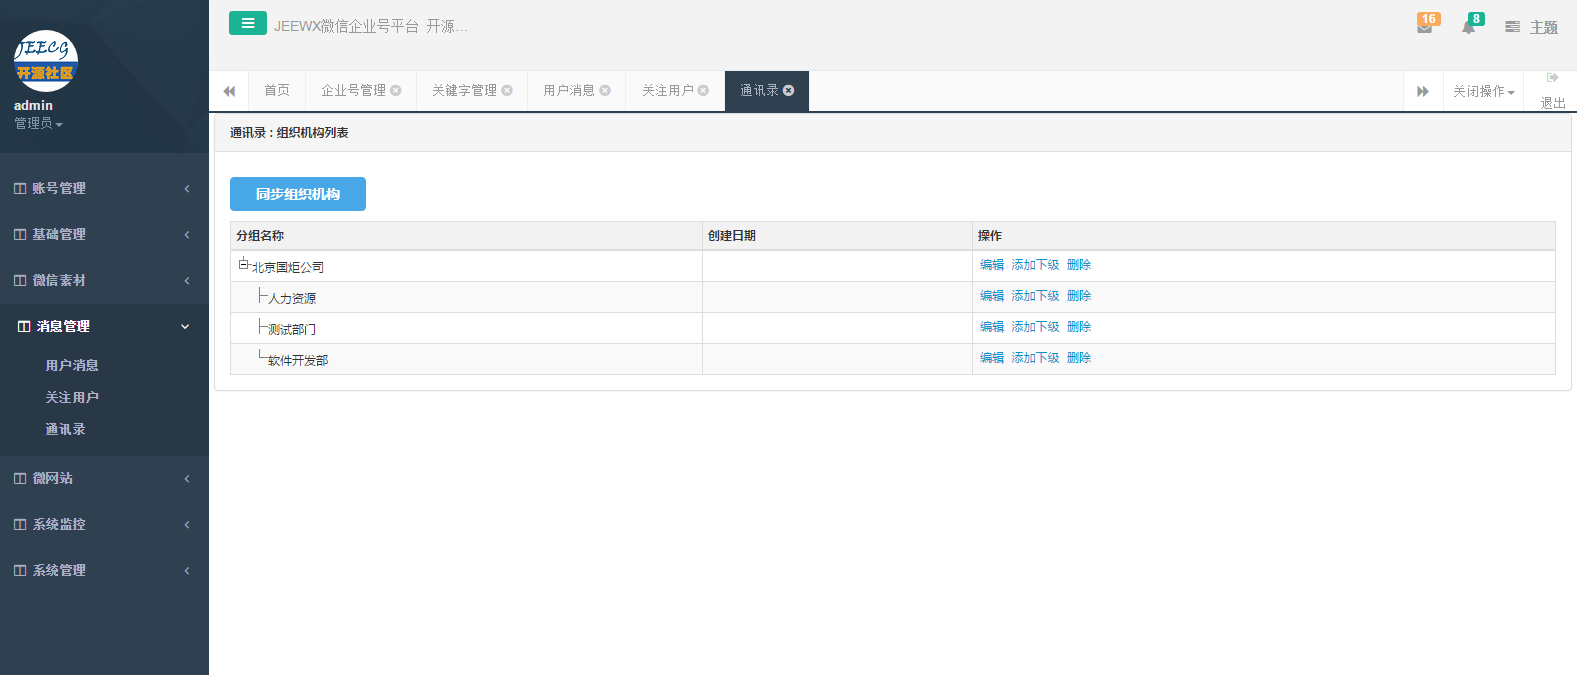Image resolution: width=1577 pixels, height=675 pixels.
Task: Switch to the 首页 tab
Action: (x=277, y=90)
